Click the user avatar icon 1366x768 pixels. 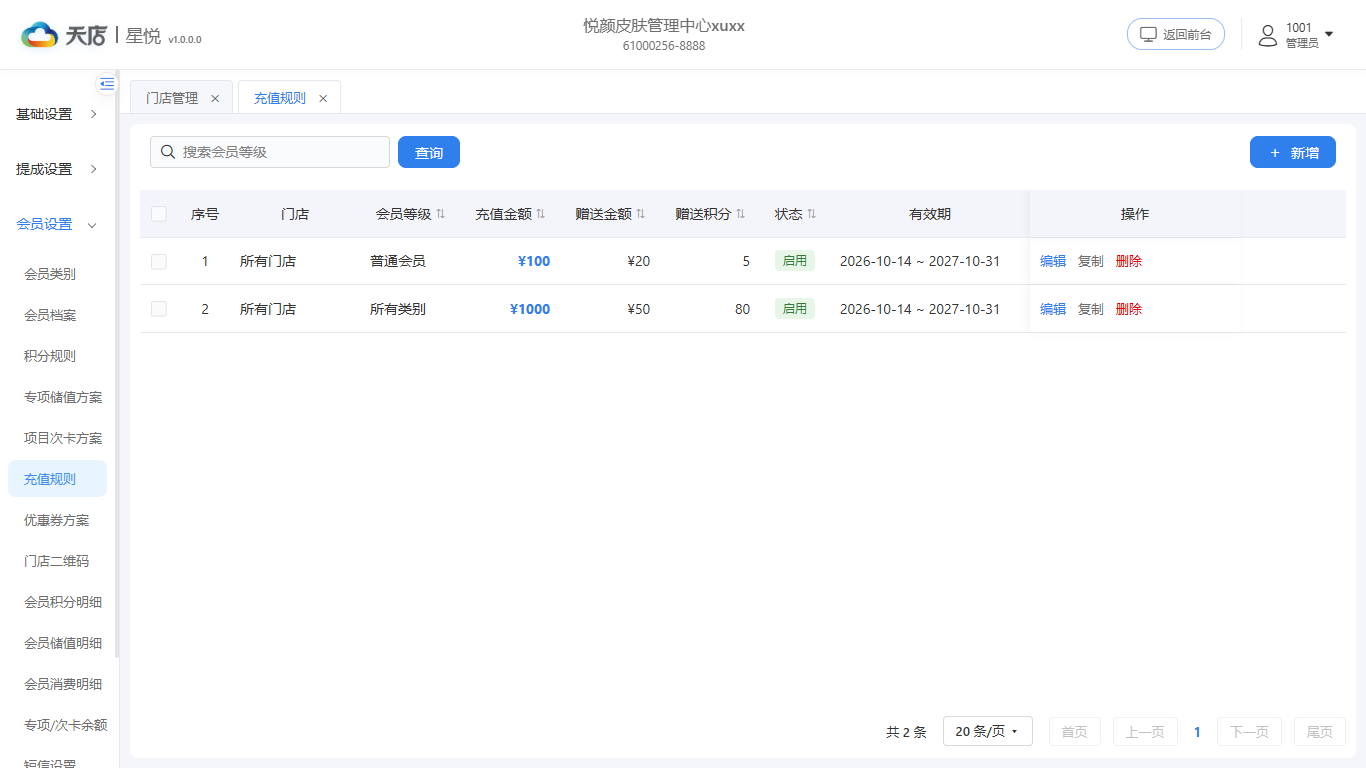coord(1268,36)
